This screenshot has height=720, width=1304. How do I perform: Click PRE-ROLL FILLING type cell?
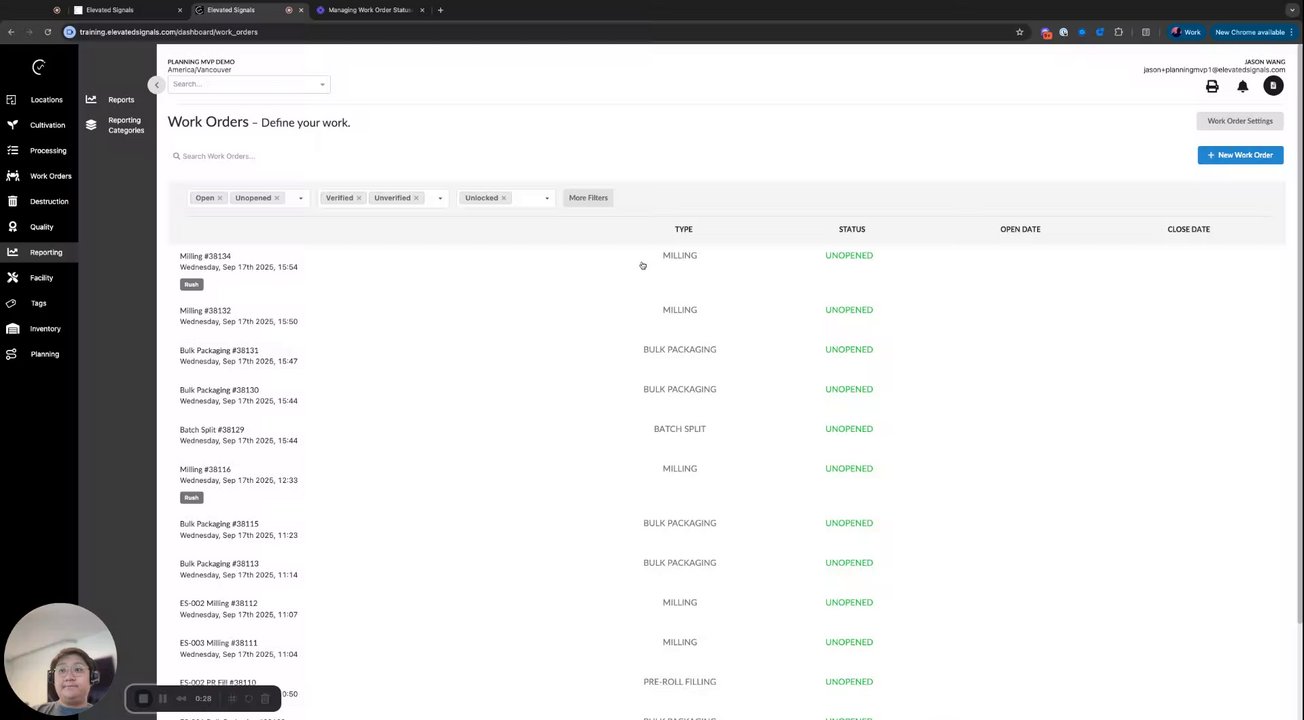tap(680, 682)
